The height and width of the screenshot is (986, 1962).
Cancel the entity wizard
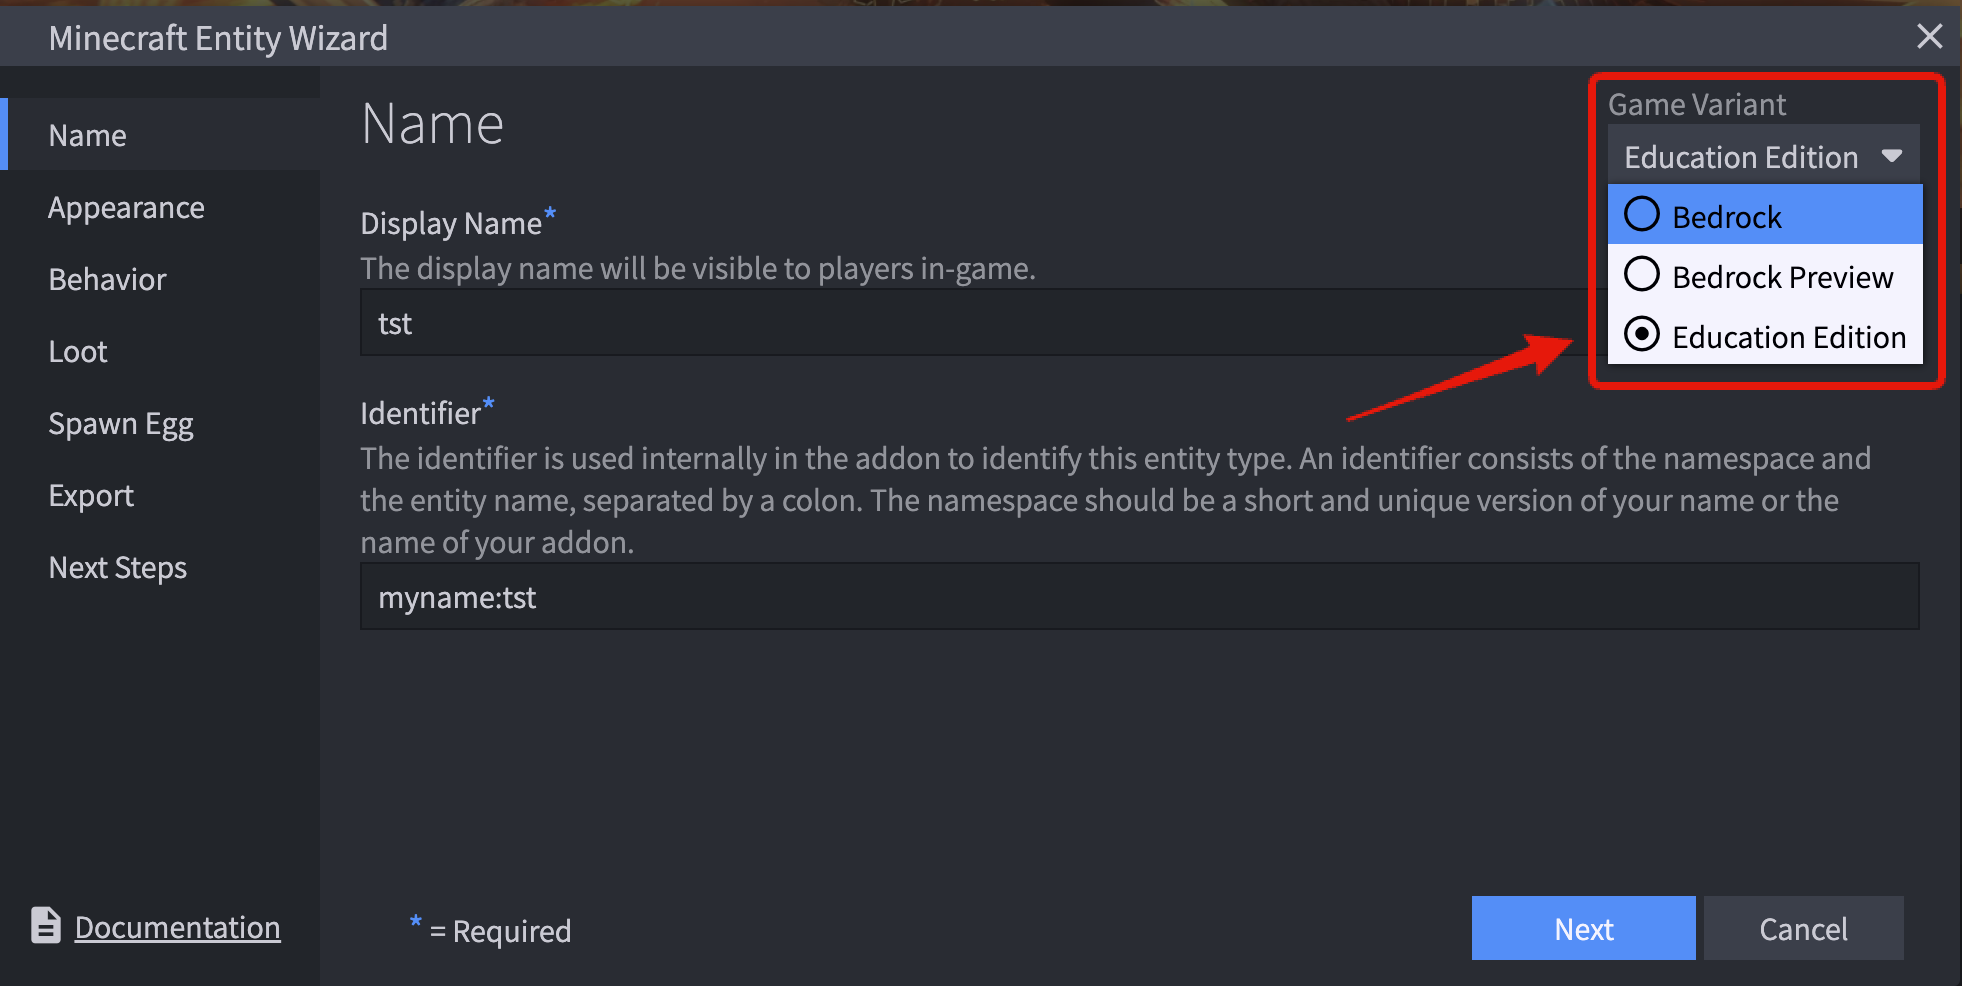point(1803,929)
